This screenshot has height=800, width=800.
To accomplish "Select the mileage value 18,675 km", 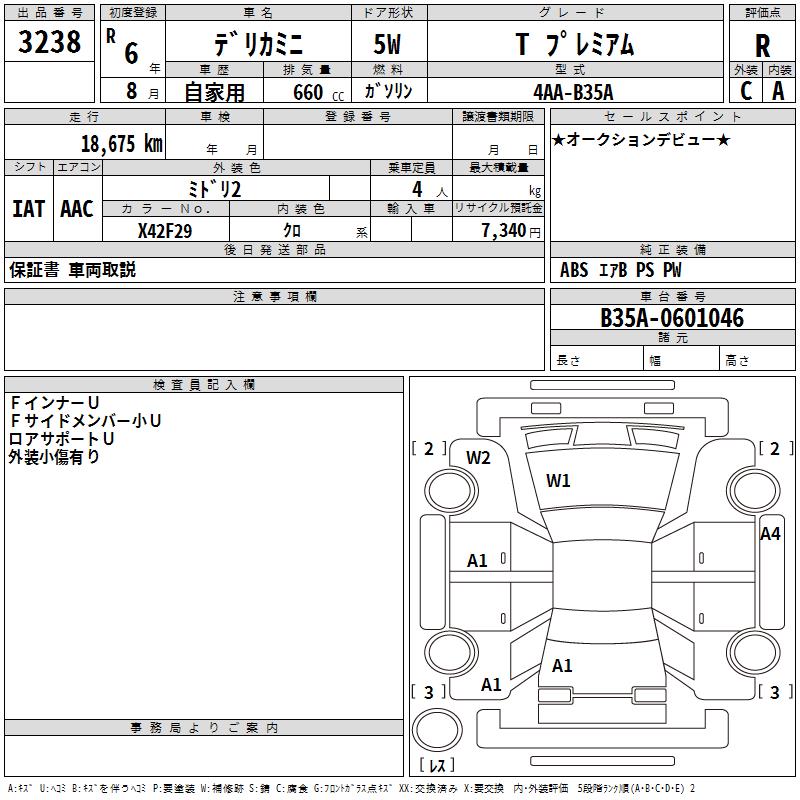I will [122, 143].
